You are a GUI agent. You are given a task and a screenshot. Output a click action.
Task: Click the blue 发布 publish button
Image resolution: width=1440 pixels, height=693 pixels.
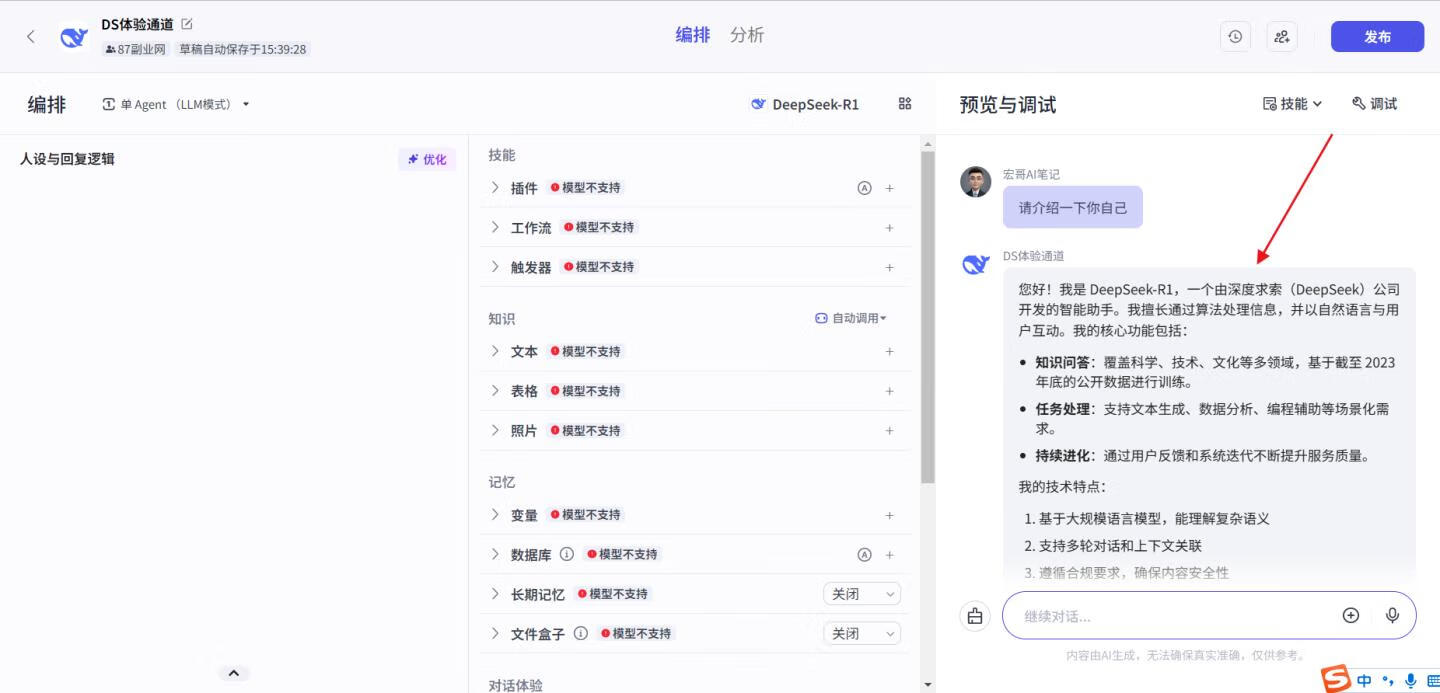tap(1377, 36)
